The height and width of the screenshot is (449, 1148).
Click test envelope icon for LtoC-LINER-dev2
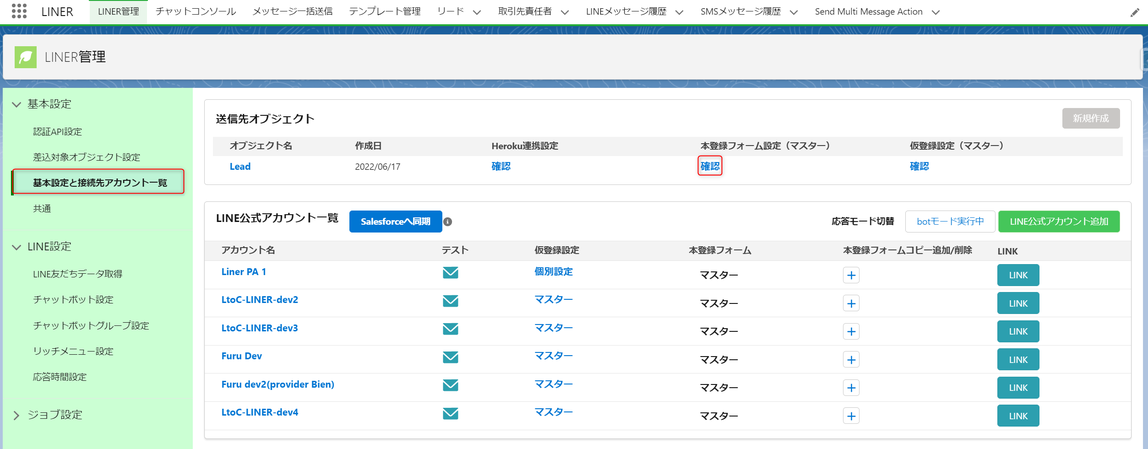click(450, 301)
